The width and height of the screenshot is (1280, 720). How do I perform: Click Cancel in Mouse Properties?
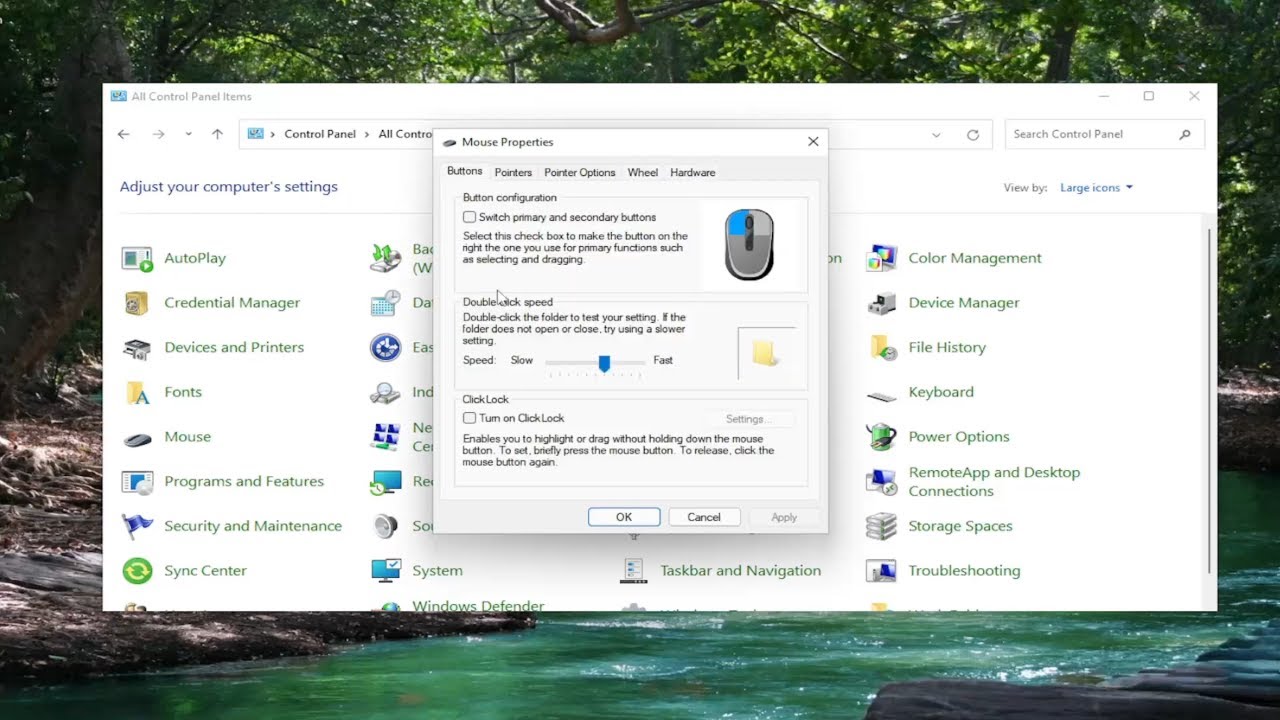[704, 517]
